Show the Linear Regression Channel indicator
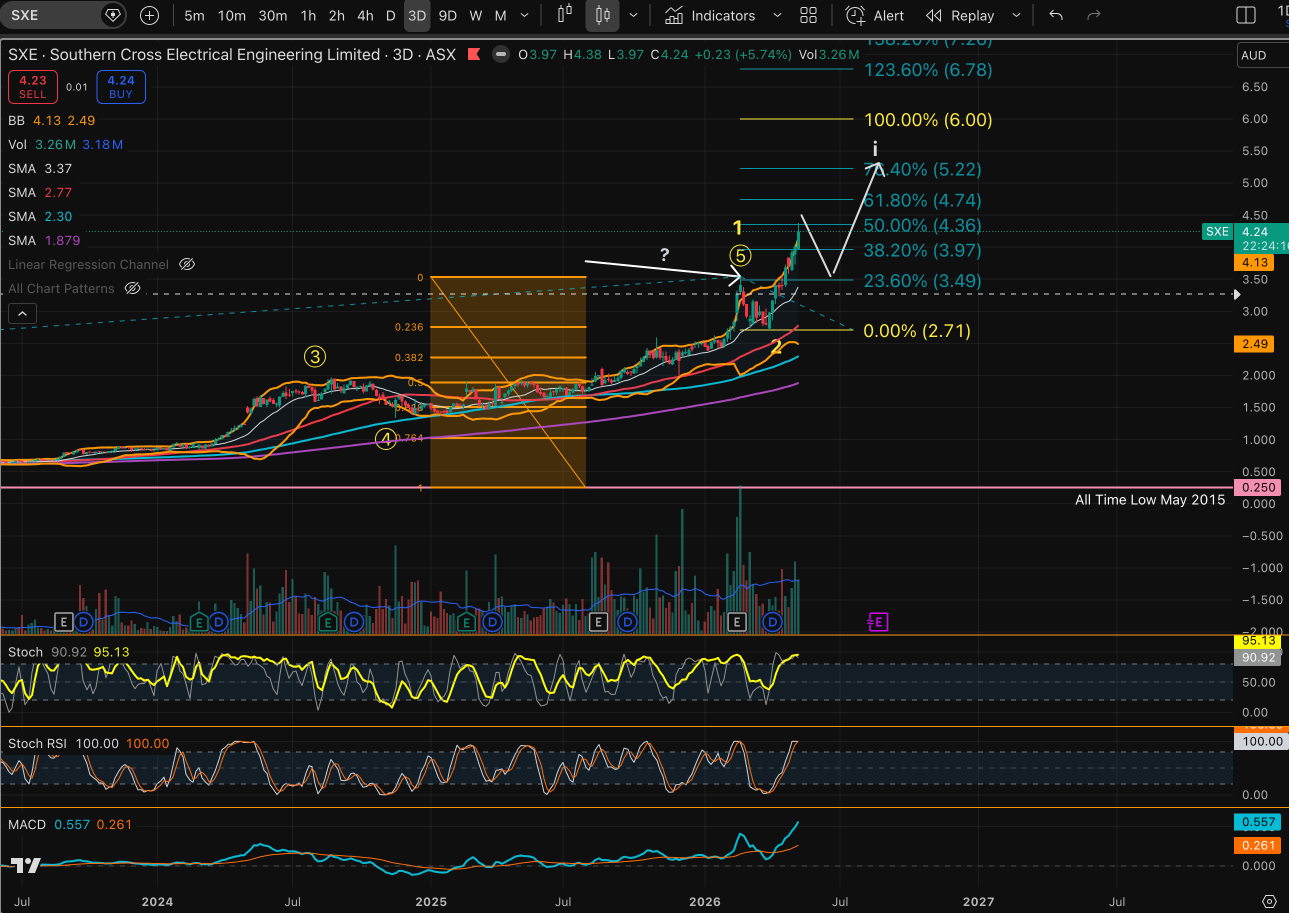Screen dimensions: 1289x913 click(186, 264)
